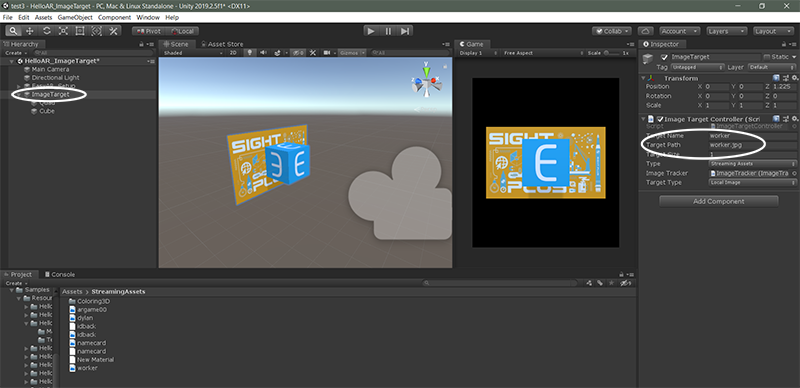Open Hierarchy Create dropdown
Image resolution: width=800 pixels, height=388 pixels.
pos(16,53)
